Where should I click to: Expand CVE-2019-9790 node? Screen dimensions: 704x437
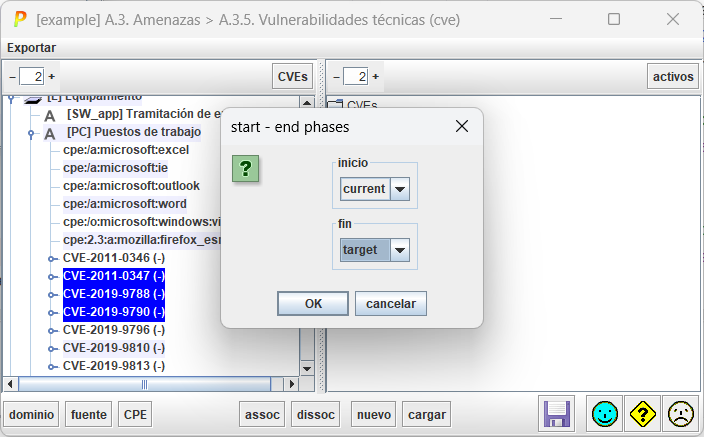53,313
